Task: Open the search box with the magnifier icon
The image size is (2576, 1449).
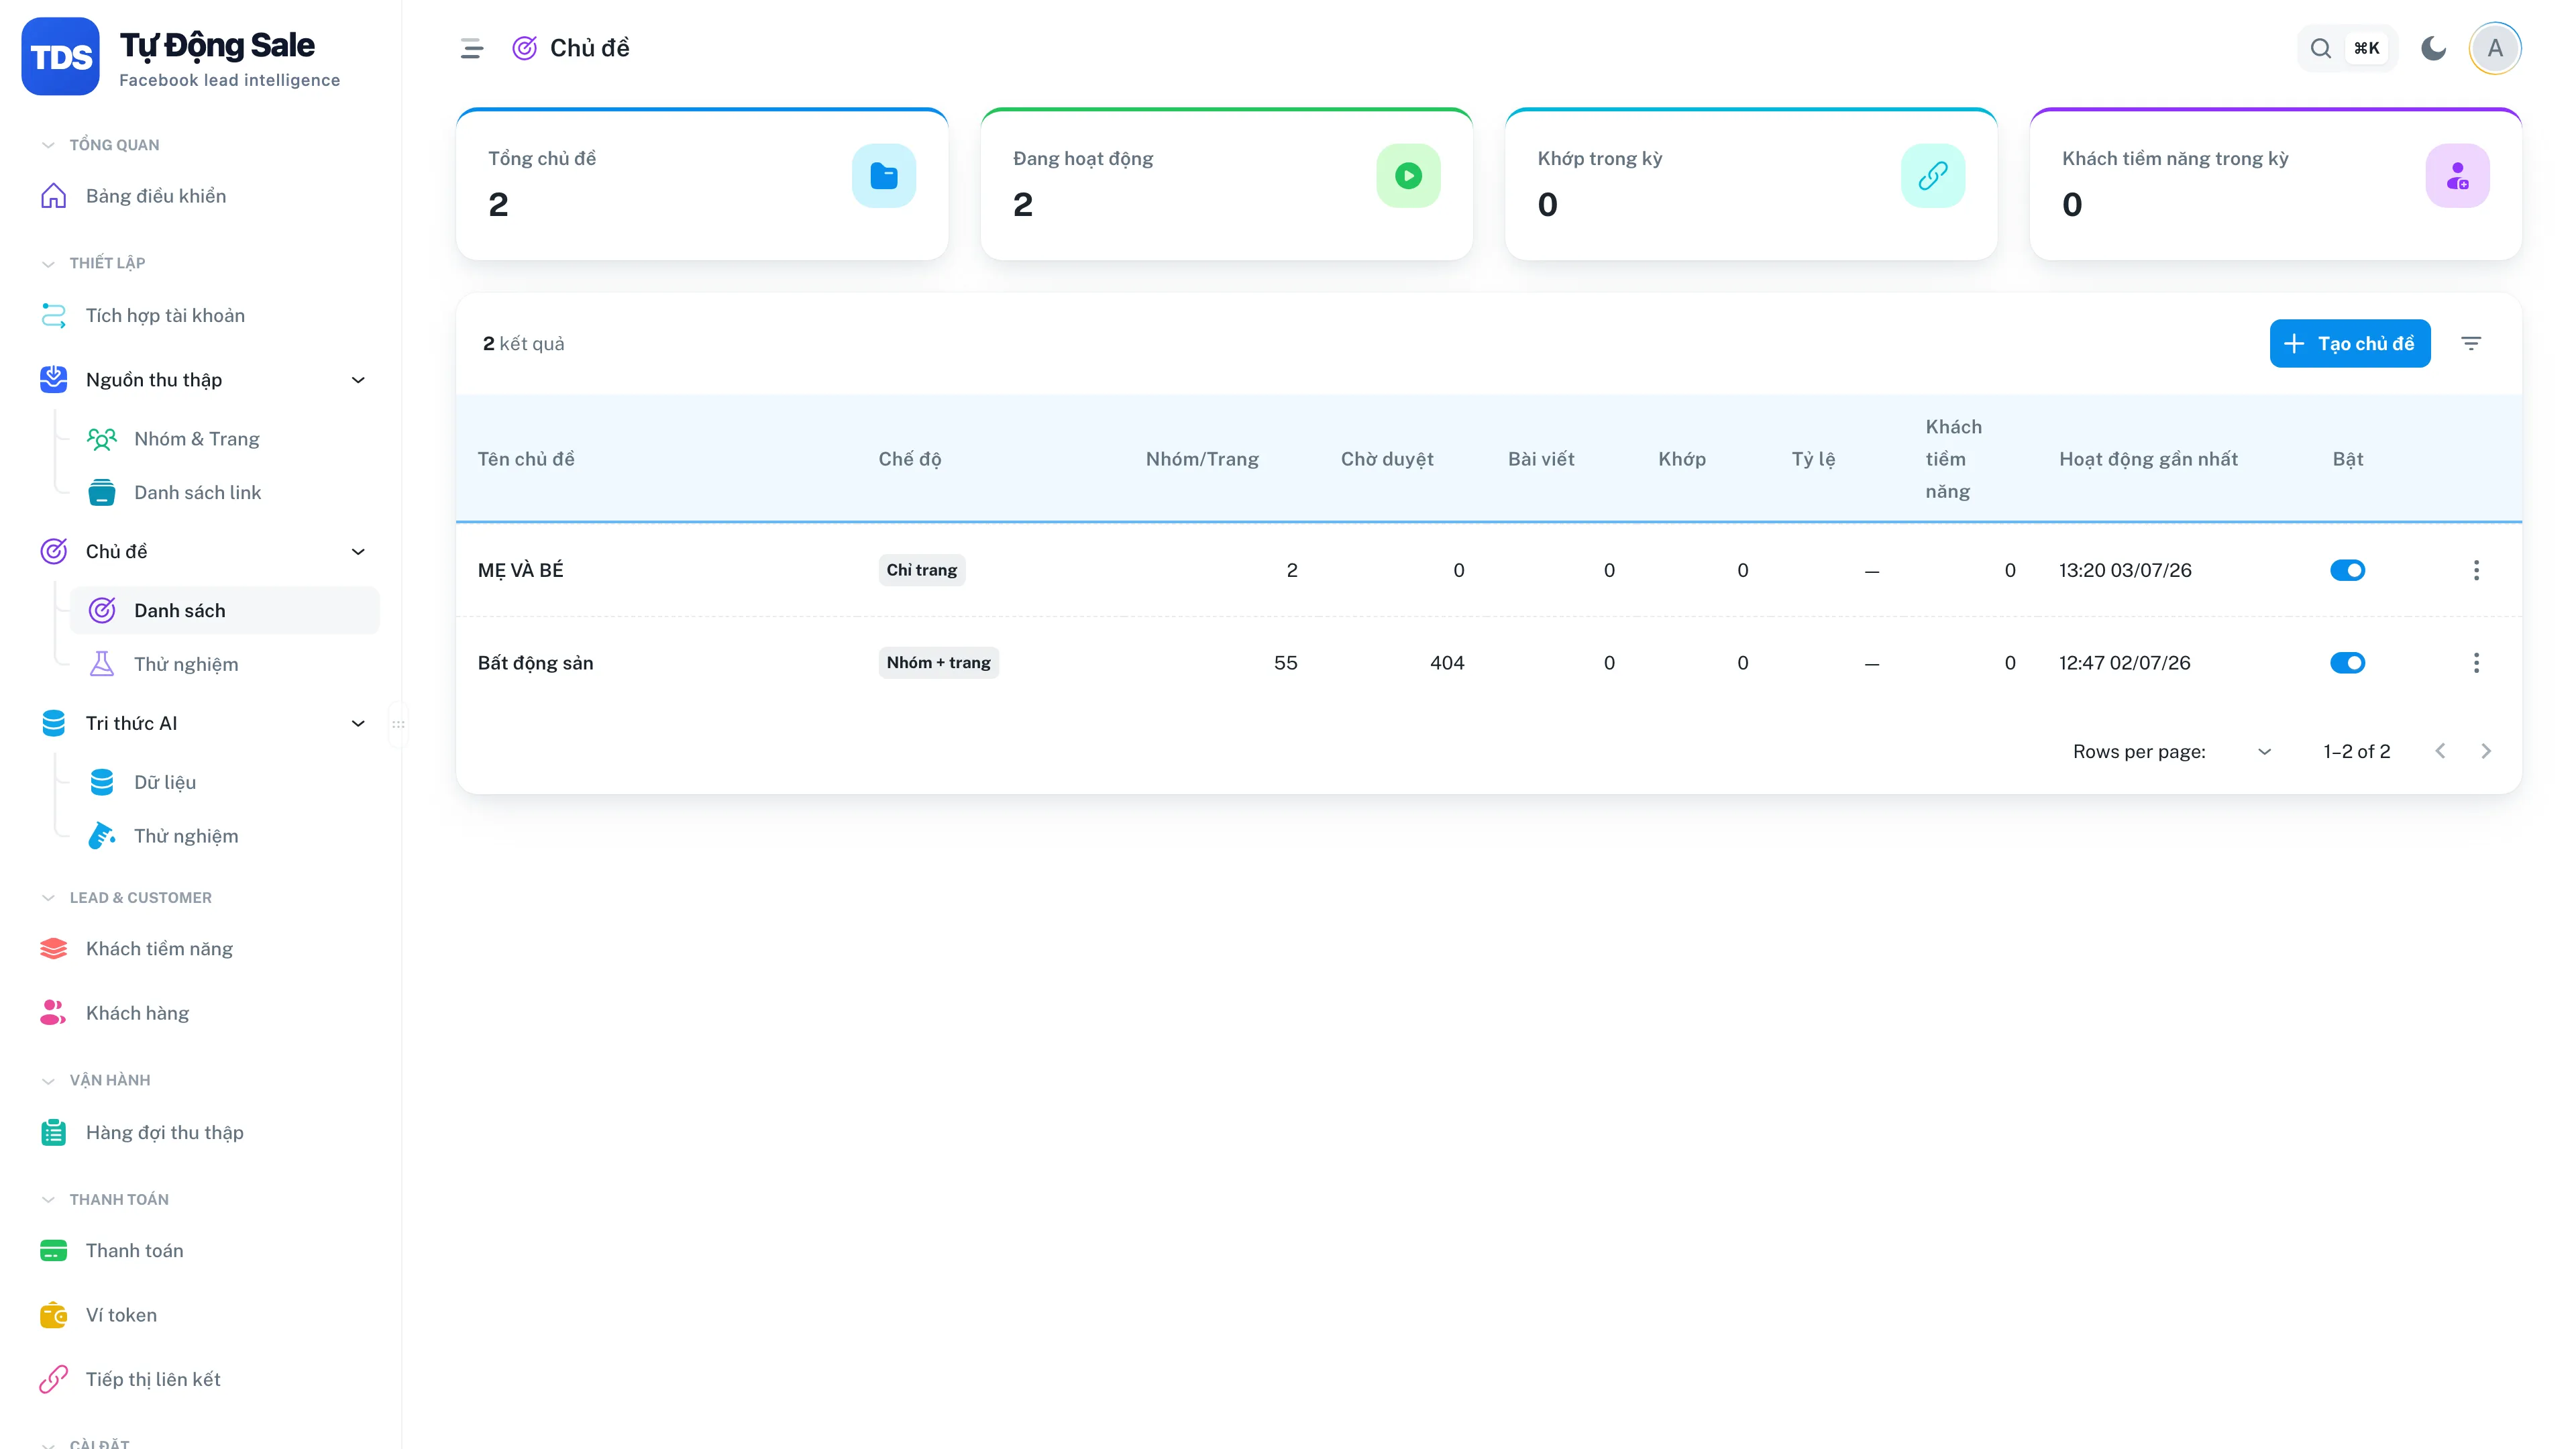Action: [x=2321, y=48]
